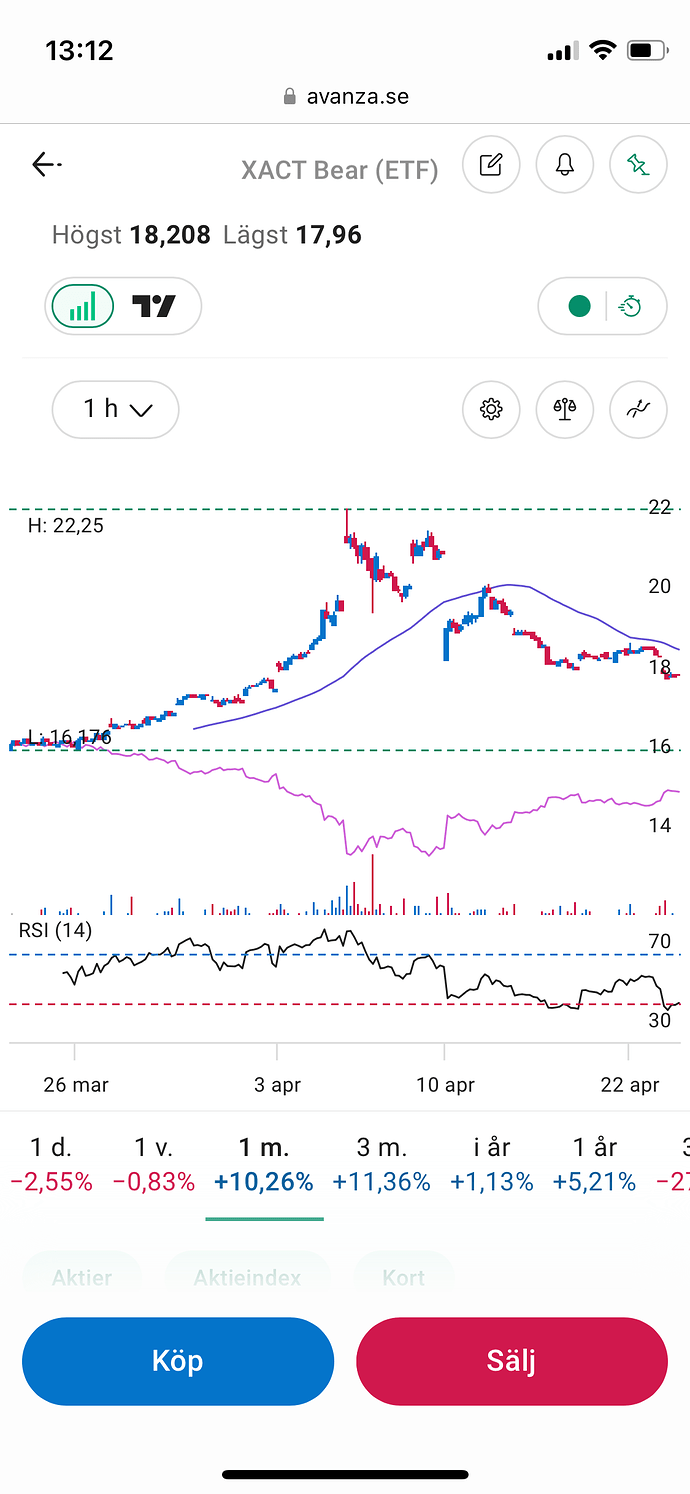Tap the XACT Bear (ETF) title
This screenshot has height=1494, width=690.
(340, 171)
